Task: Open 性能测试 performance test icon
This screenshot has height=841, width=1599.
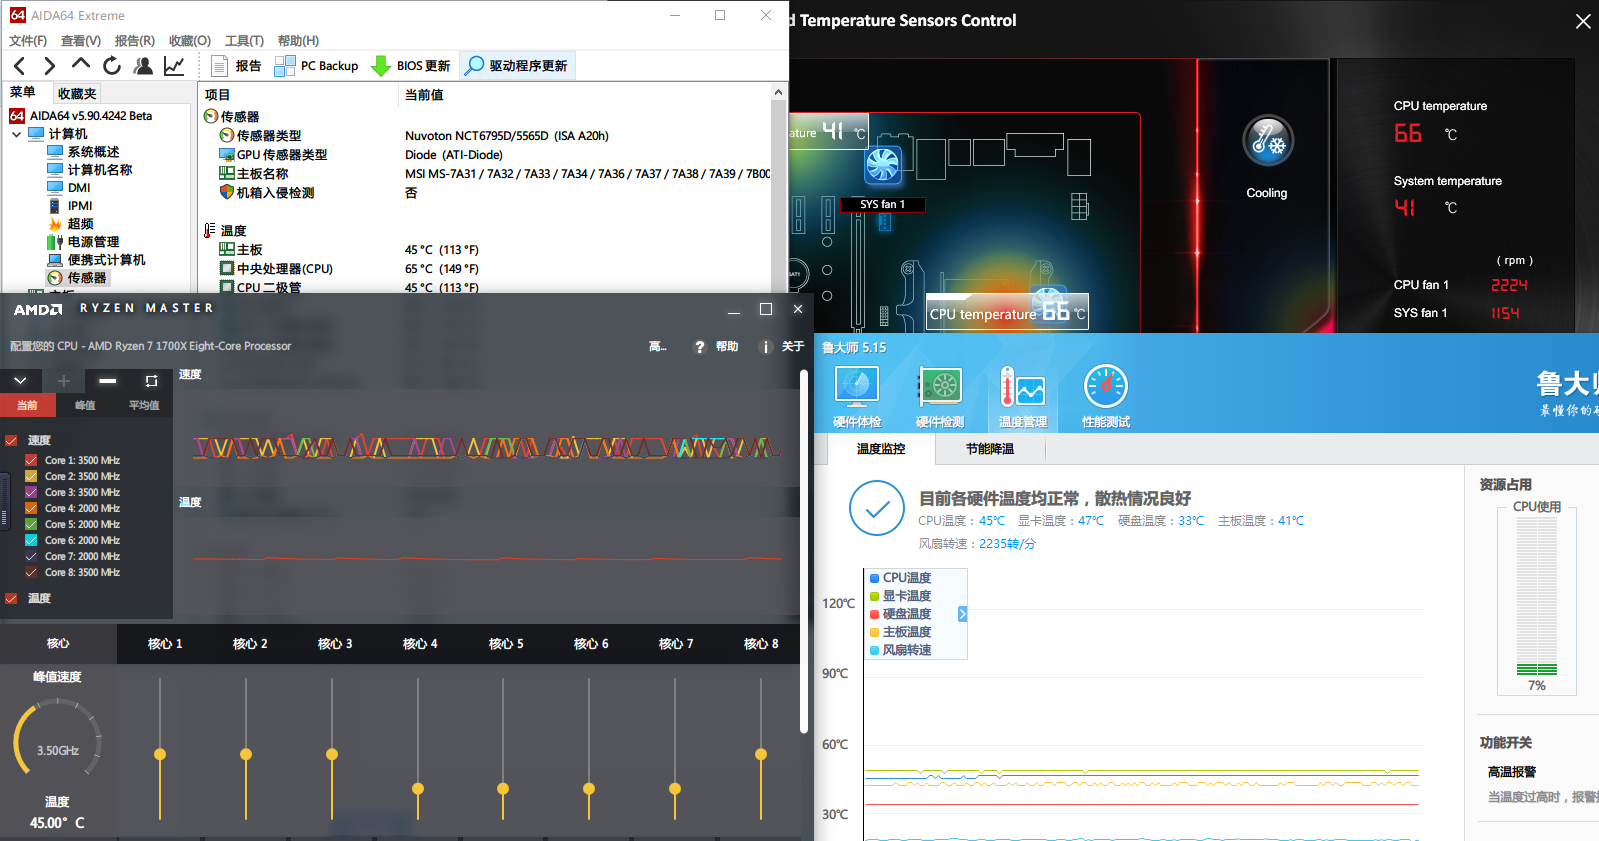Action: point(1105,386)
